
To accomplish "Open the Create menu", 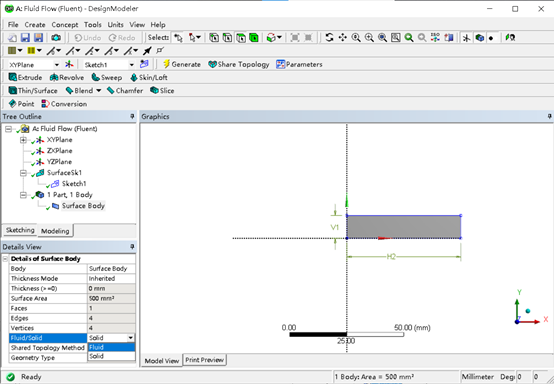I will pyautogui.click(x=35, y=25).
